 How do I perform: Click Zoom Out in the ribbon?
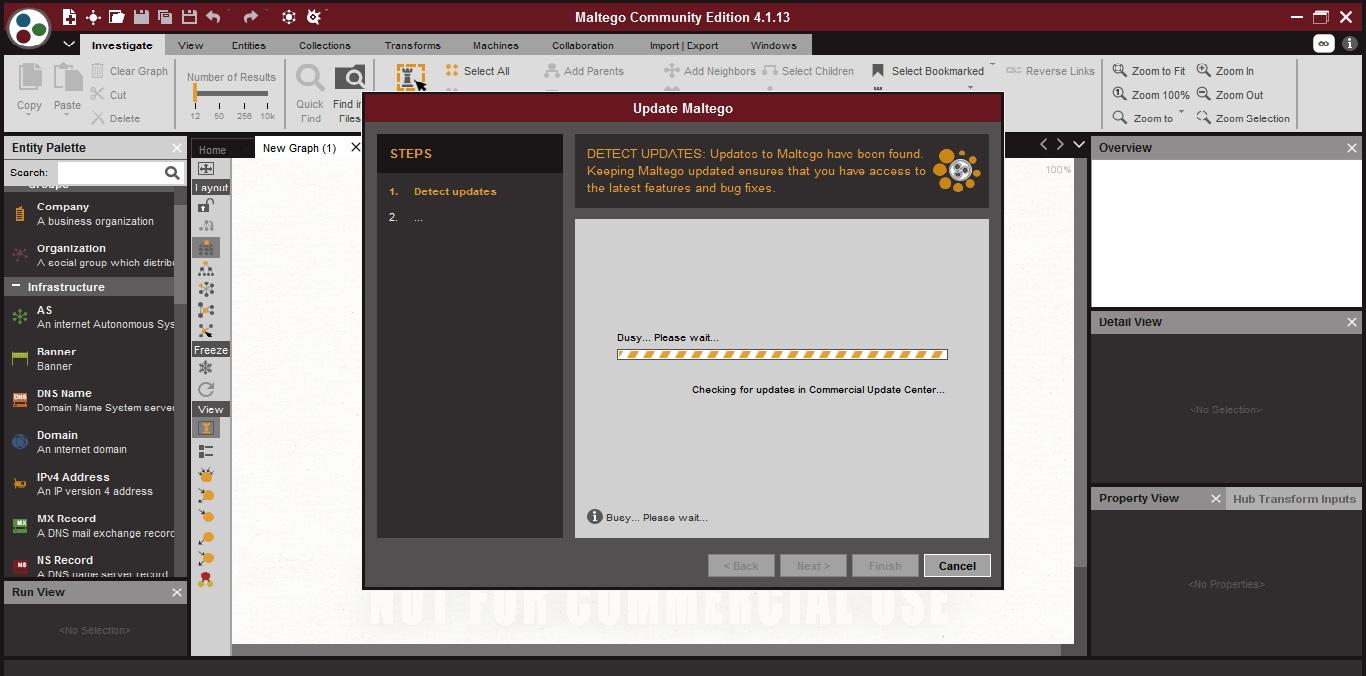(x=1230, y=95)
